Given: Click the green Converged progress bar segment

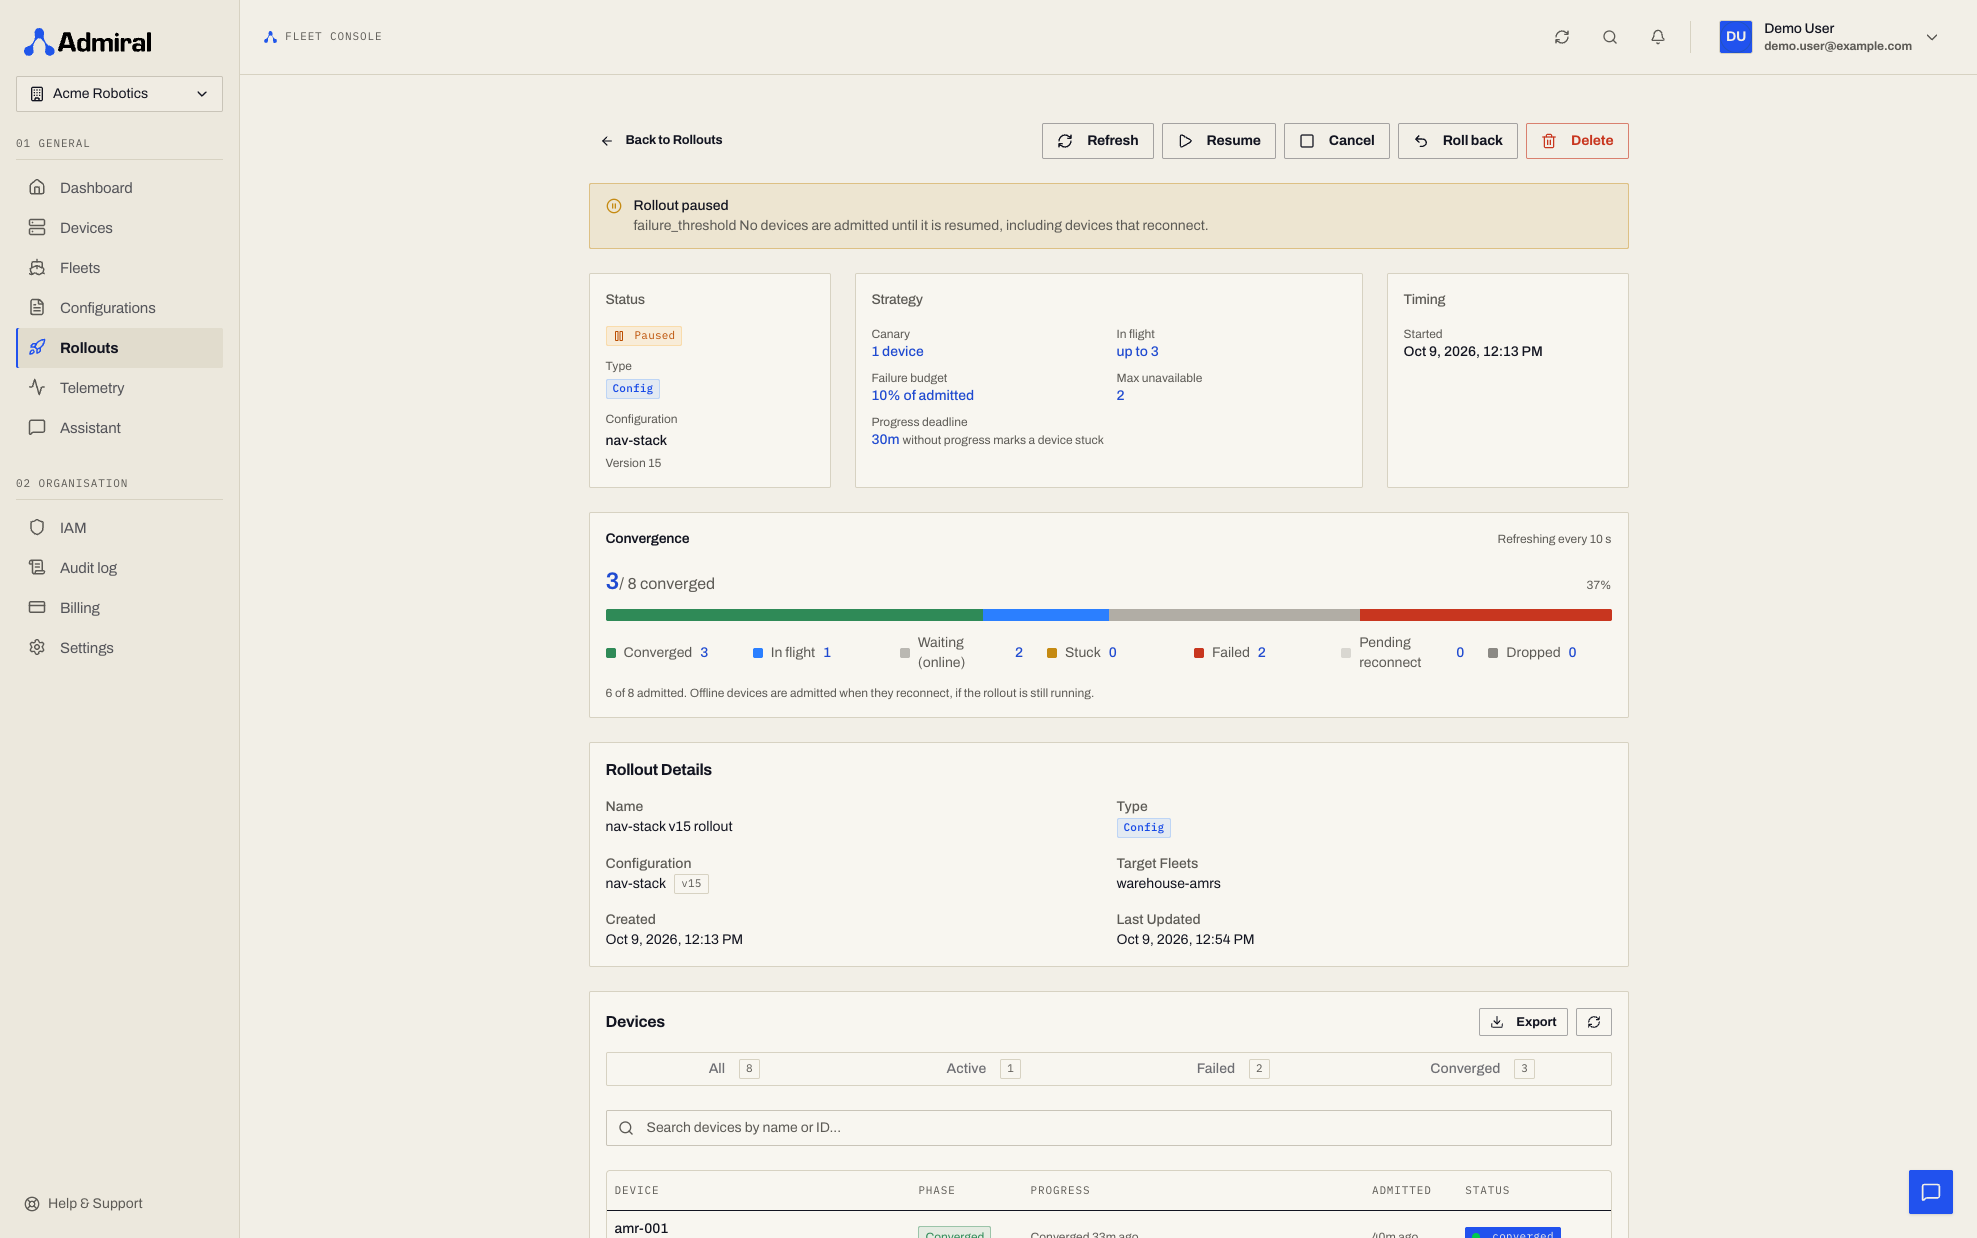Looking at the screenshot, I should pyautogui.click(x=794, y=615).
